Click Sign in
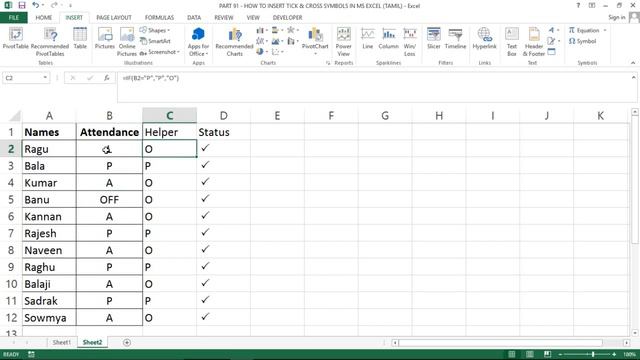The width and height of the screenshot is (640, 360). 616,17
